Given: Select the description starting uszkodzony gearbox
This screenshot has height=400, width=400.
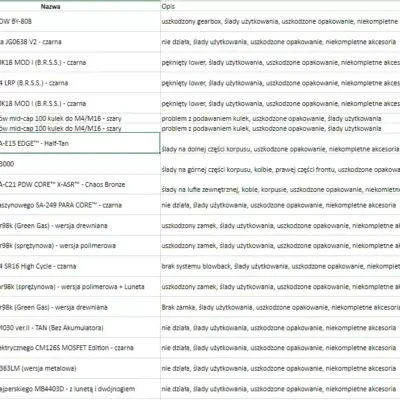Looking at the screenshot, I should tap(280, 21).
